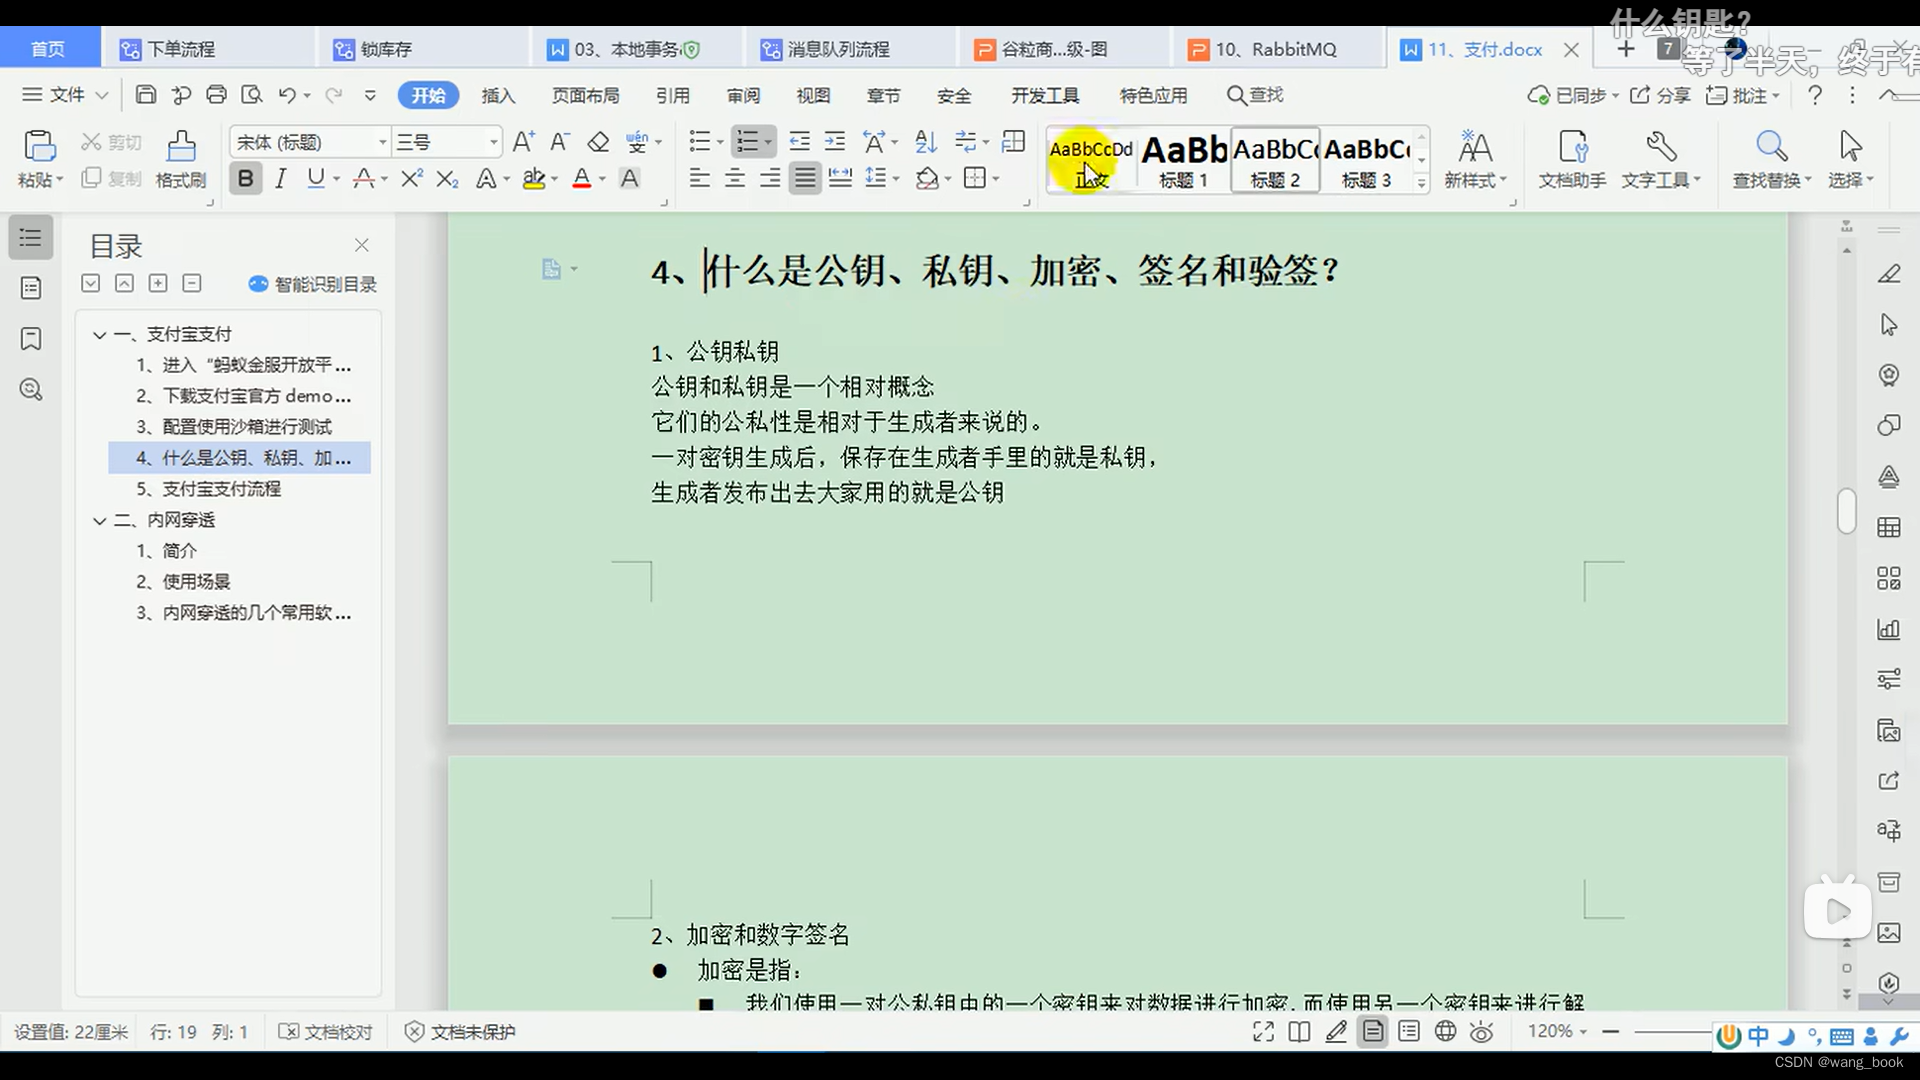Viewport: 1920px width, 1080px height.
Task: Open the table tool in right sidebar
Action: tap(1889, 528)
